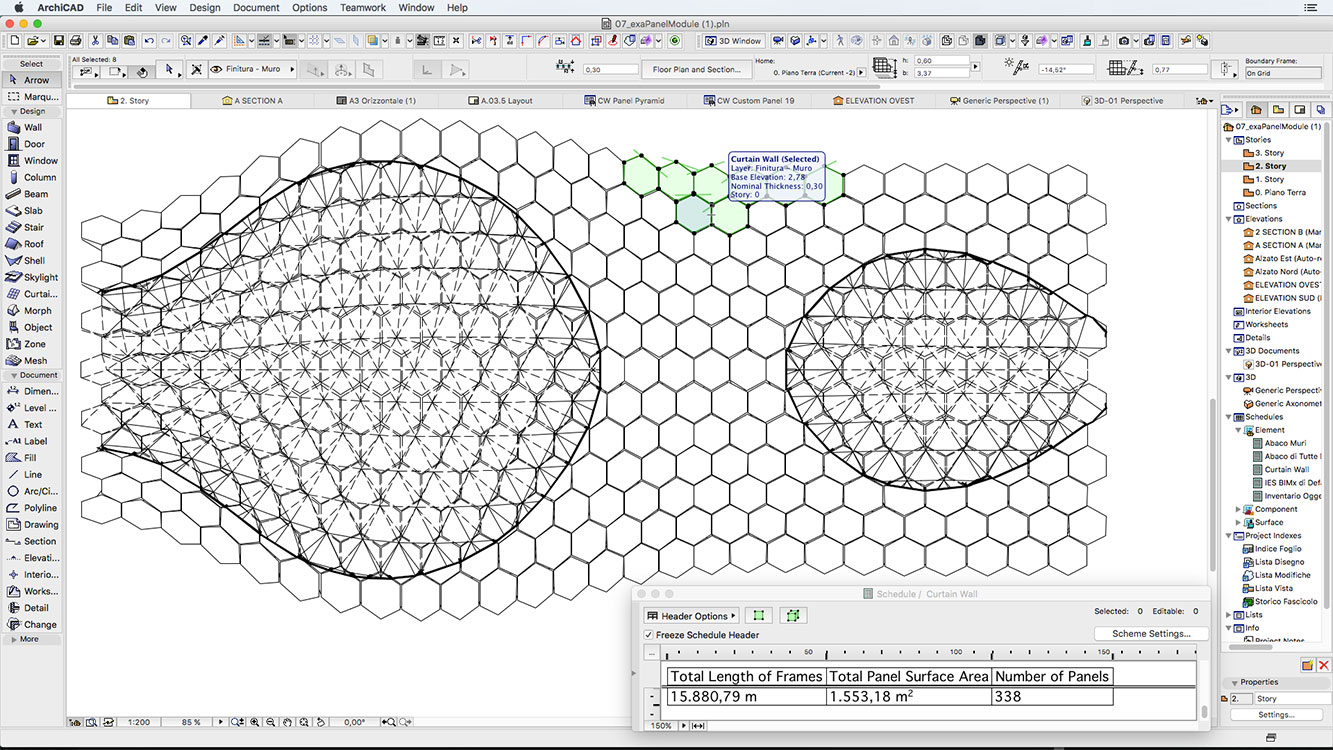Select the Mesh tool
The width and height of the screenshot is (1333, 750).
(35, 360)
